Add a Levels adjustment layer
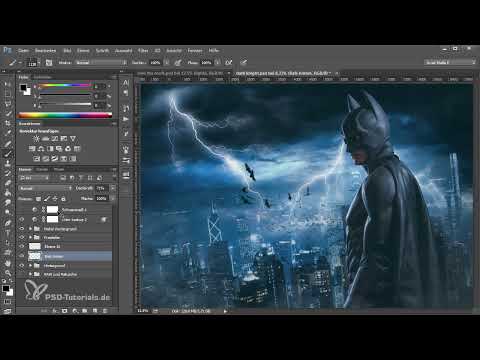 pyautogui.click(x=46, y=138)
